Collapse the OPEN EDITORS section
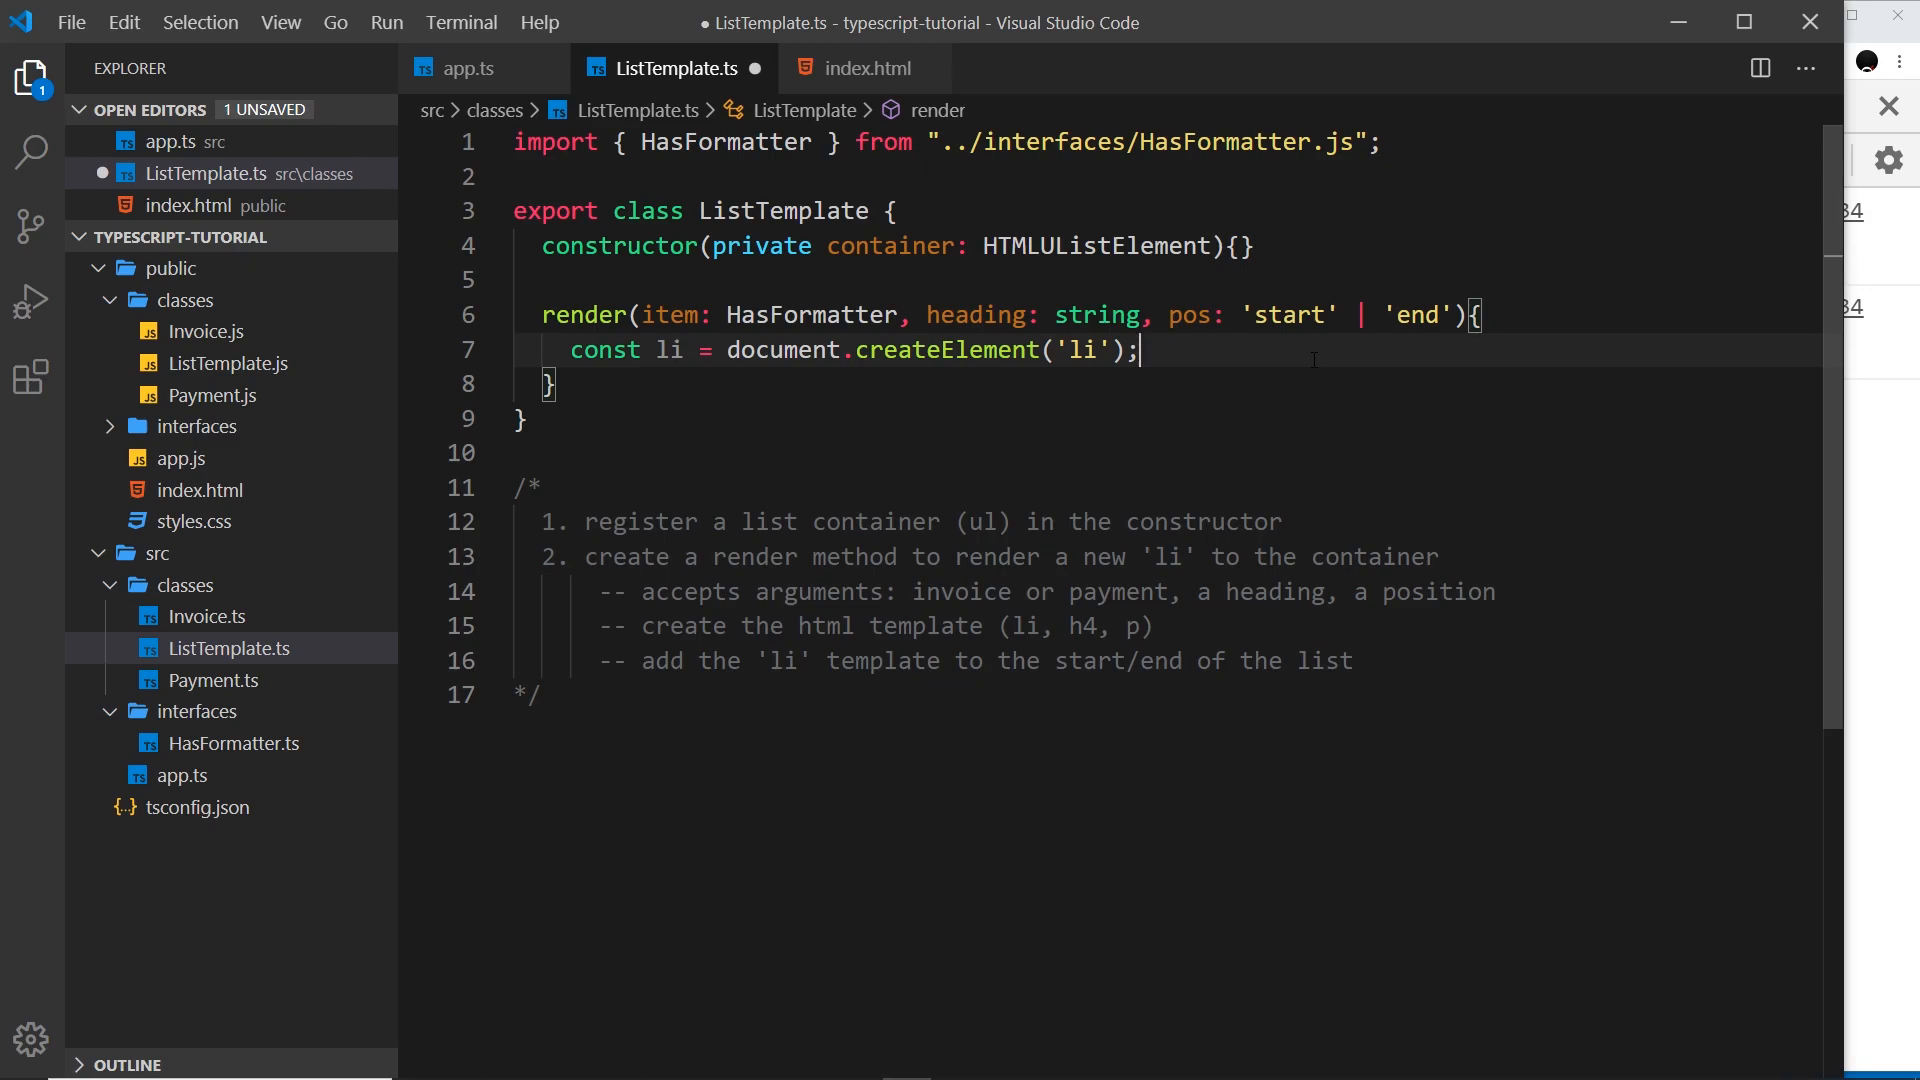The height and width of the screenshot is (1080, 1920). pos(80,110)
